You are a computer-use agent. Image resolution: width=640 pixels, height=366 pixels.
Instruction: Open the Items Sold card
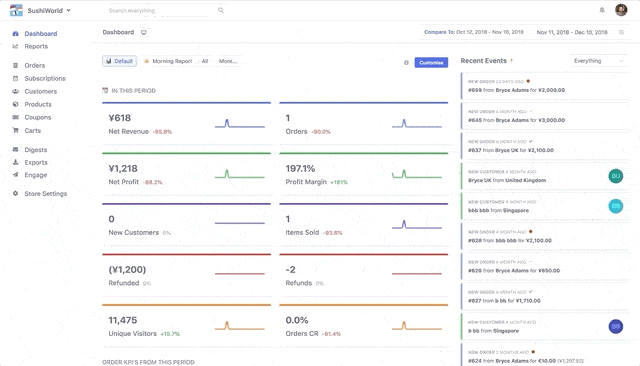[364, 225]
